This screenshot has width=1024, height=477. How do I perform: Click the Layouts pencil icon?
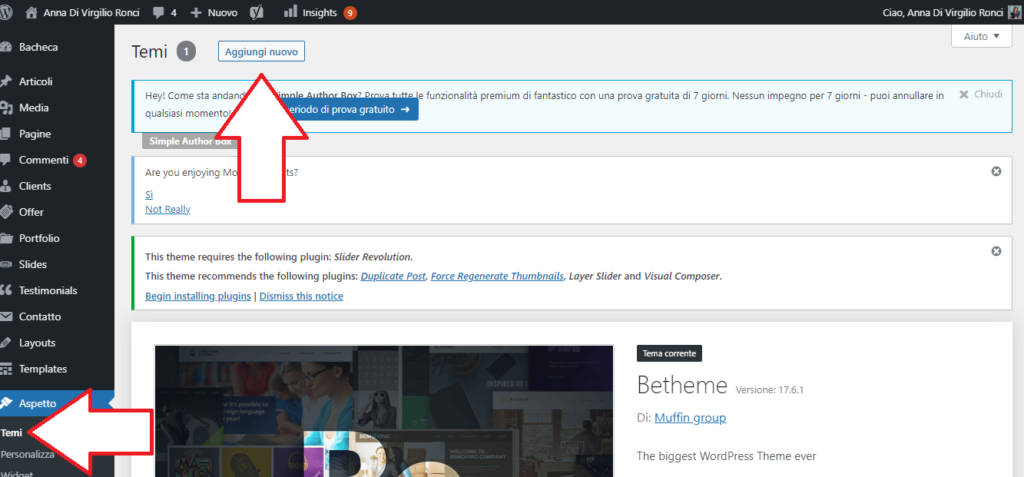pos(6,343)
